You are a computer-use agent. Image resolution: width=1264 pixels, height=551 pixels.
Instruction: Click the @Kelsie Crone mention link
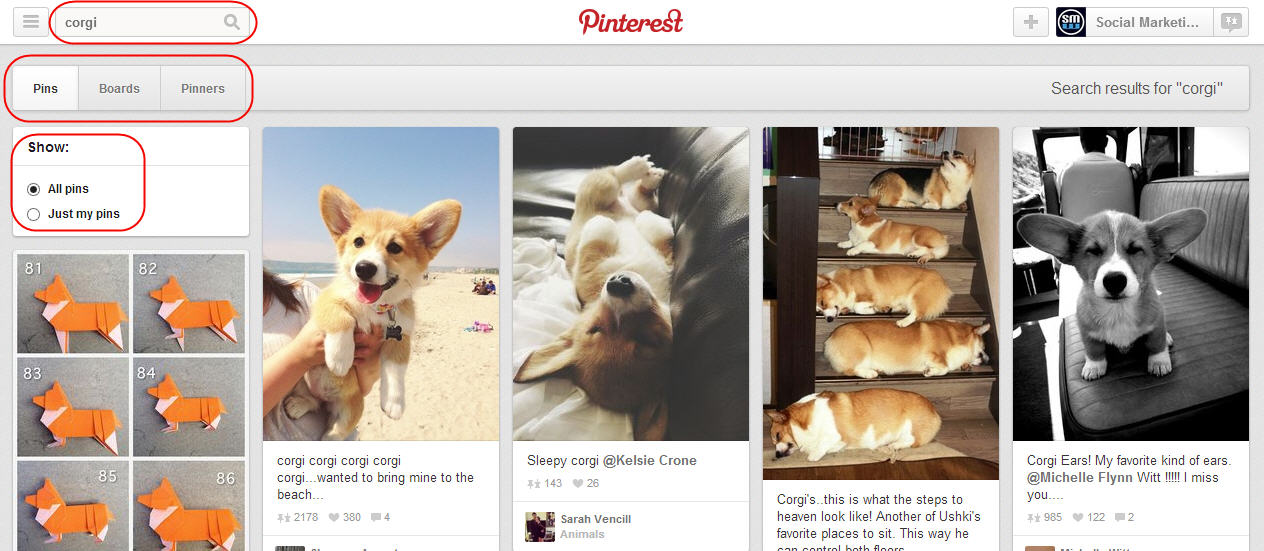649,461
